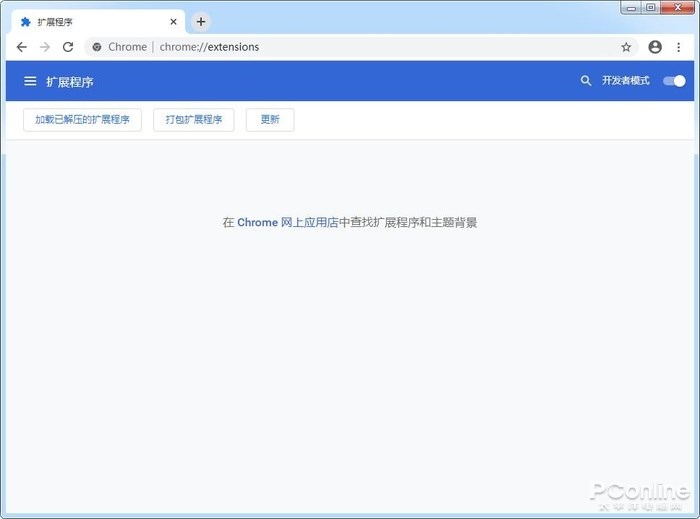Click the forward navigation arrow
700x519 pixels.
(x=45, y=47)
